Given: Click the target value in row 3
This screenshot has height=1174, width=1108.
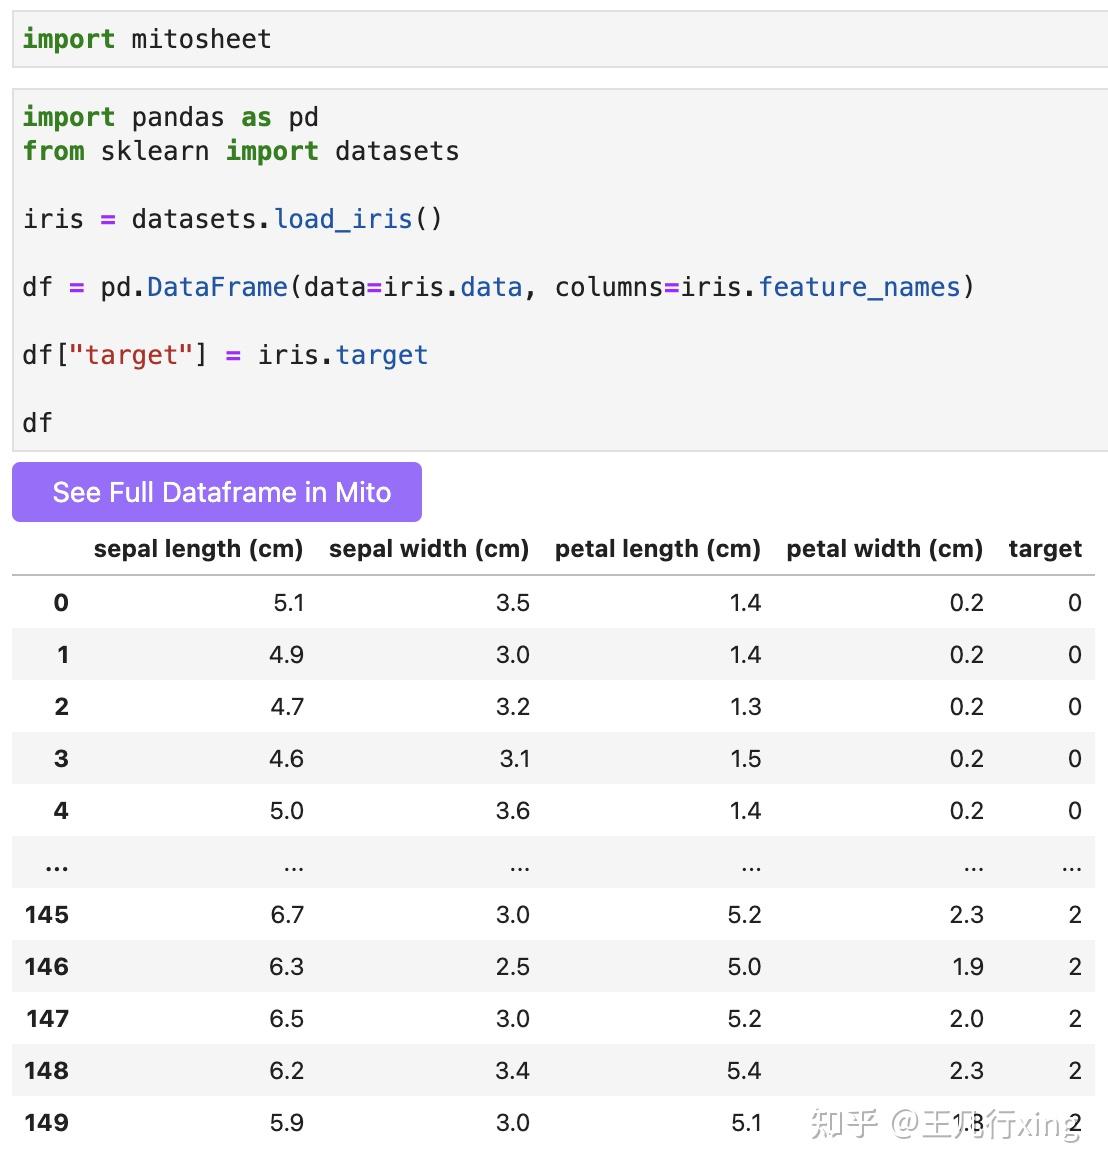Looking at the screenshot, I should 1074,759.
